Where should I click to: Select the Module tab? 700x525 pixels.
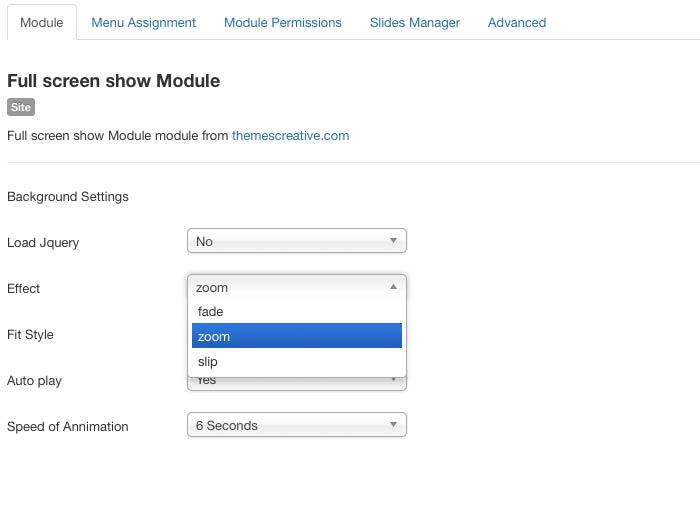coord(41,22)
